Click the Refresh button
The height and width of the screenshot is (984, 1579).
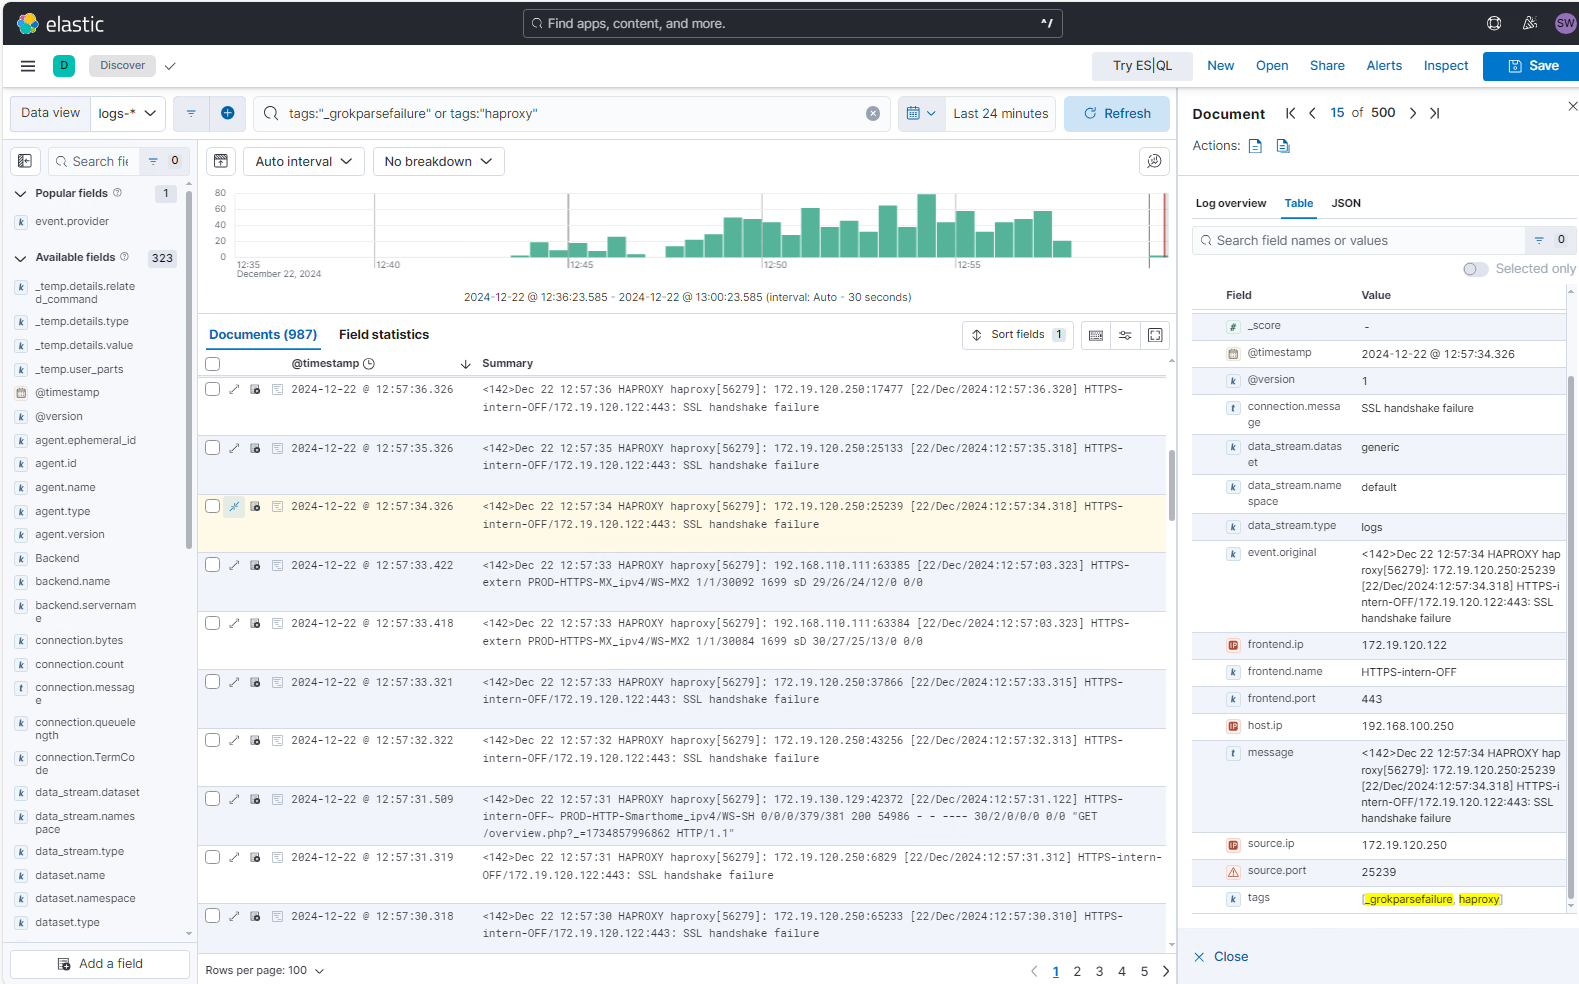coord(1117,114)
